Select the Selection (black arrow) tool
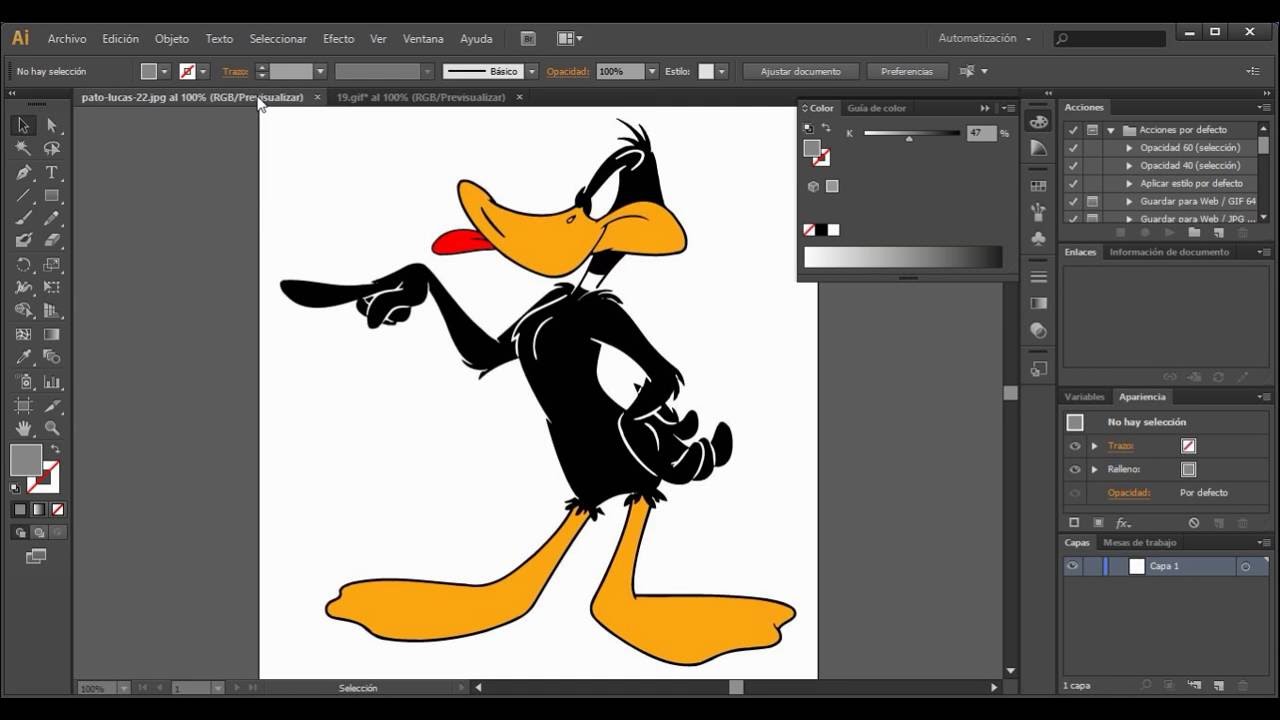The height and width of the screenshot is (720, 1280). pyautogui.click(x=23, y=125)
